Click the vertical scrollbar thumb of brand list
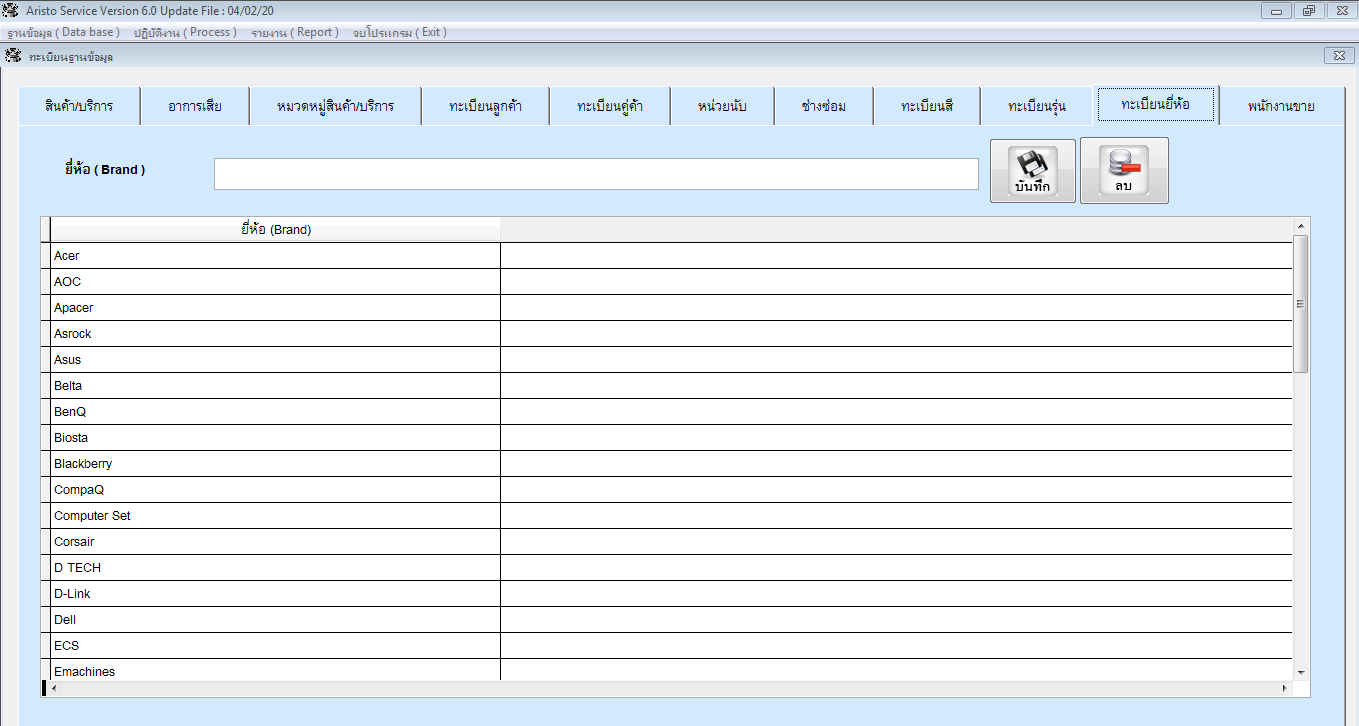 tap(1301, 304)
